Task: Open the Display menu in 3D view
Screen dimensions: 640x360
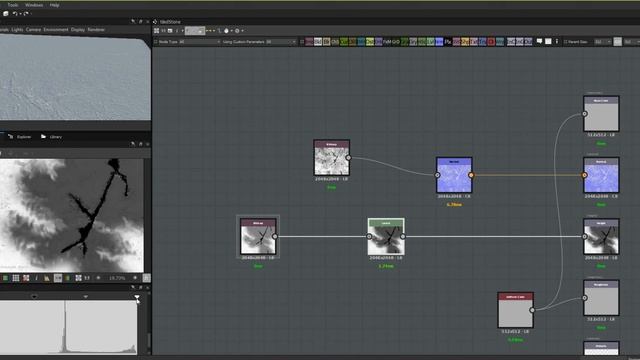Action: [78, 30]
